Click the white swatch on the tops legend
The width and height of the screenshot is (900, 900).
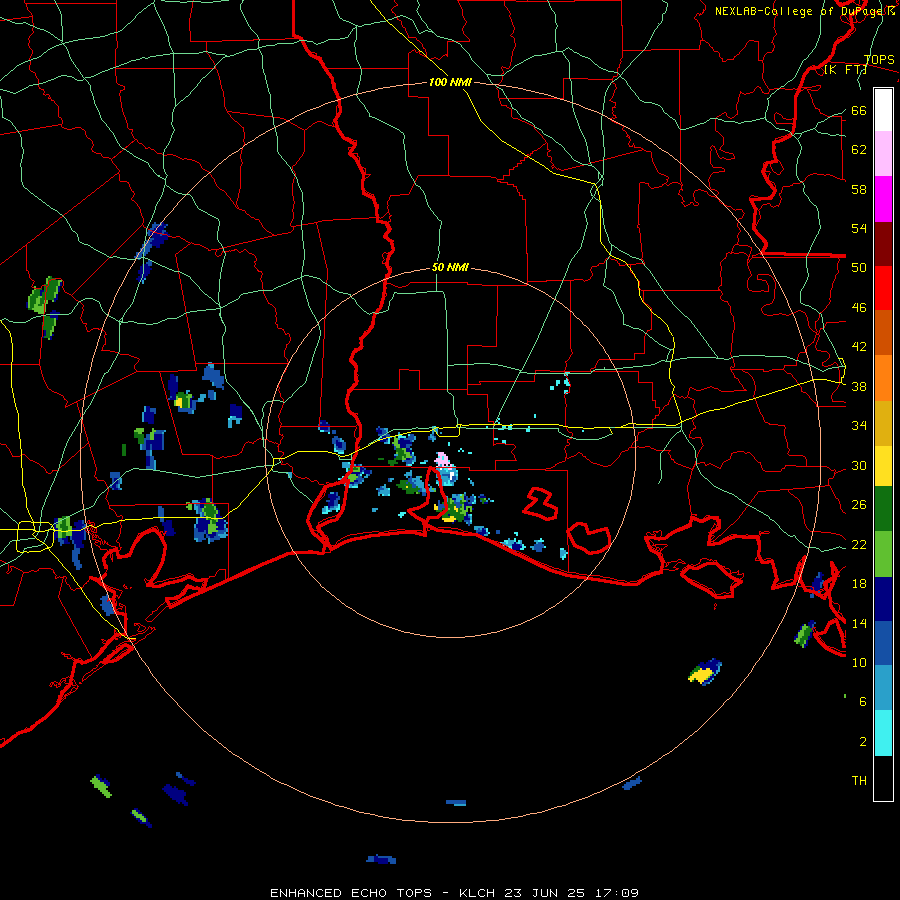pos(883,110)
